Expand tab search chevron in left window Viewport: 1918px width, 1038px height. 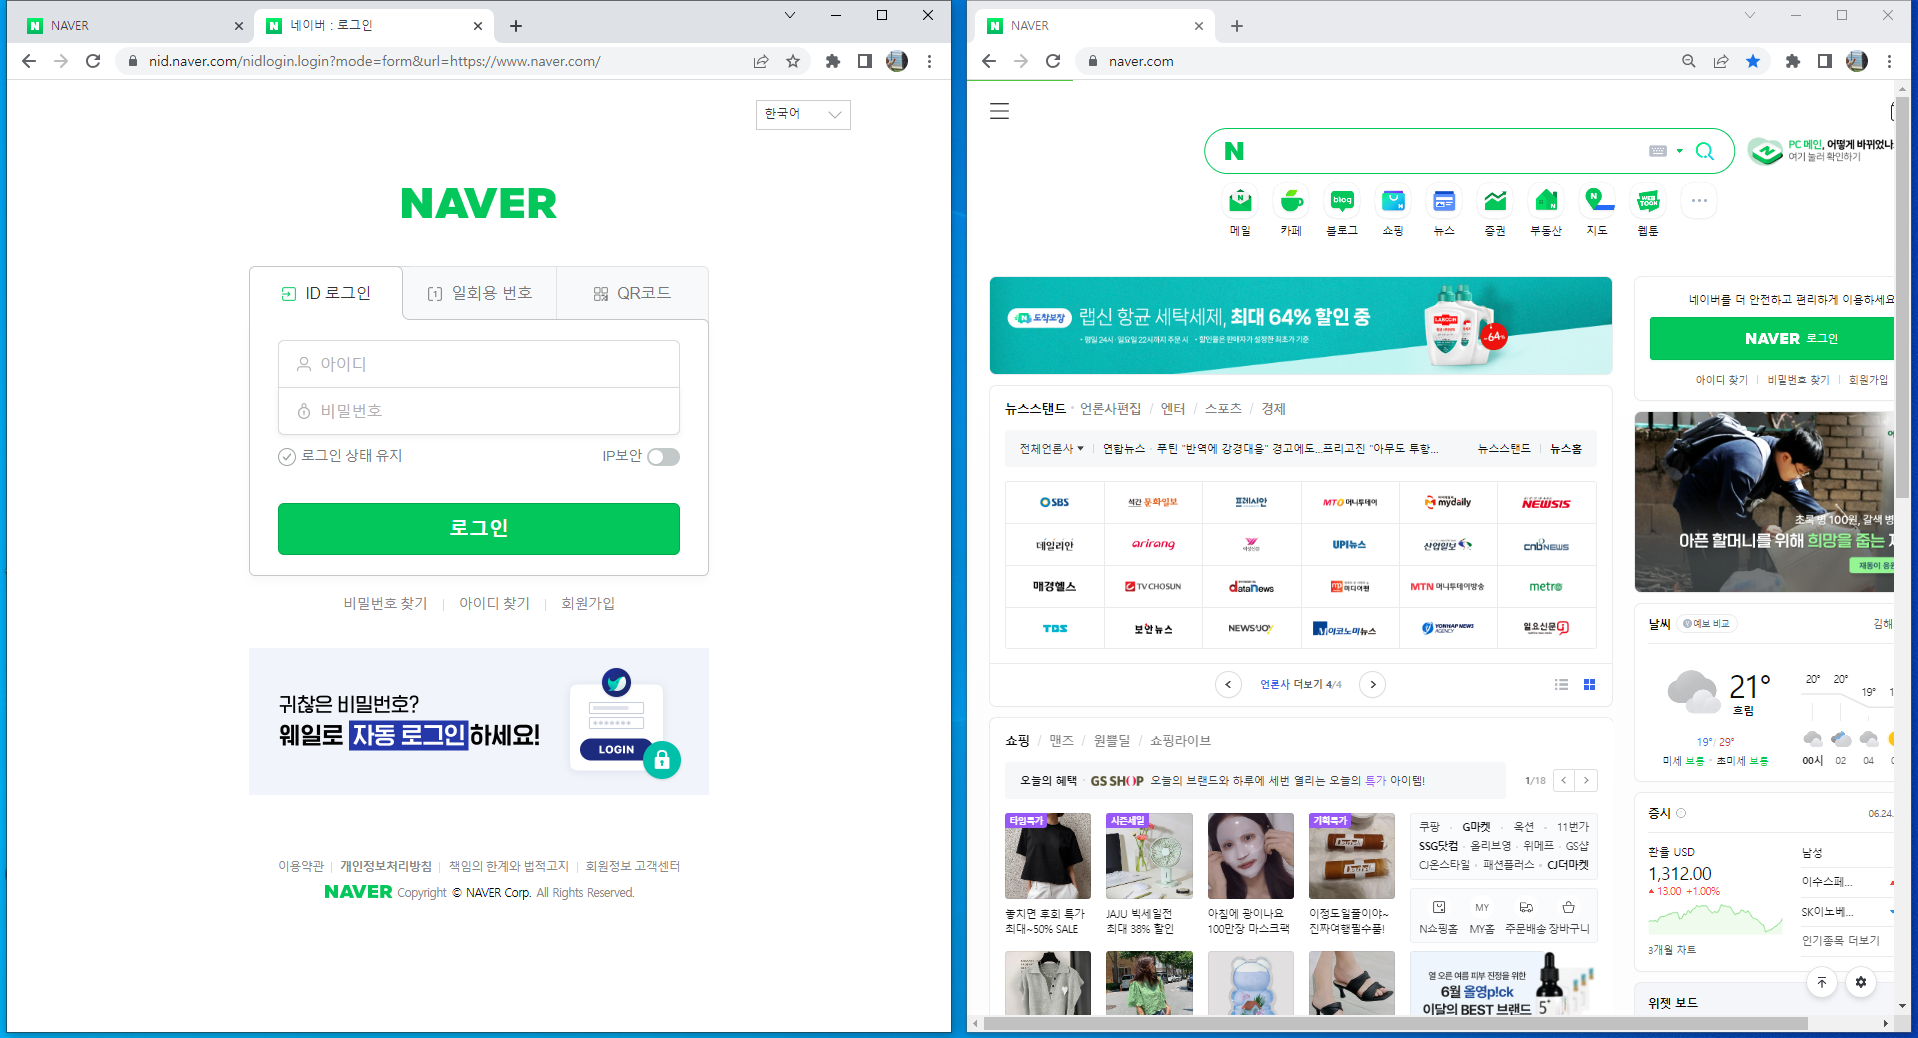(790, 15)
